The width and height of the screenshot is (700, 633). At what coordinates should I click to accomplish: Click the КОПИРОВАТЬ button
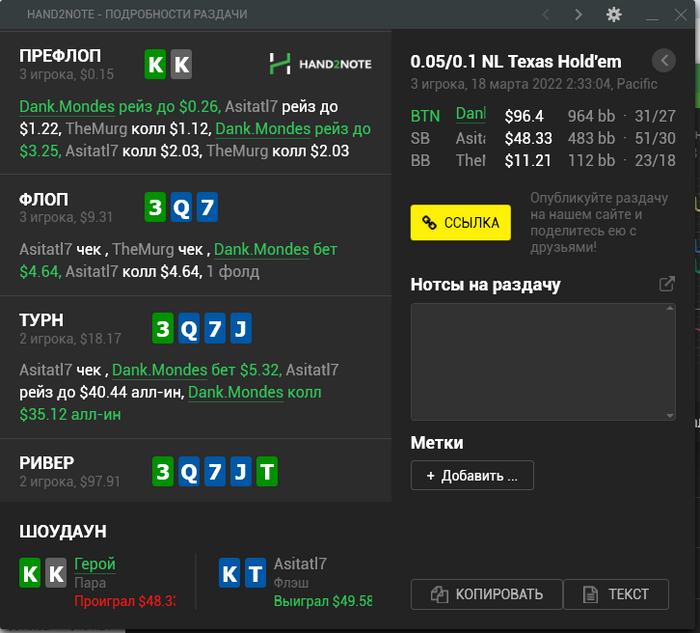487,594
